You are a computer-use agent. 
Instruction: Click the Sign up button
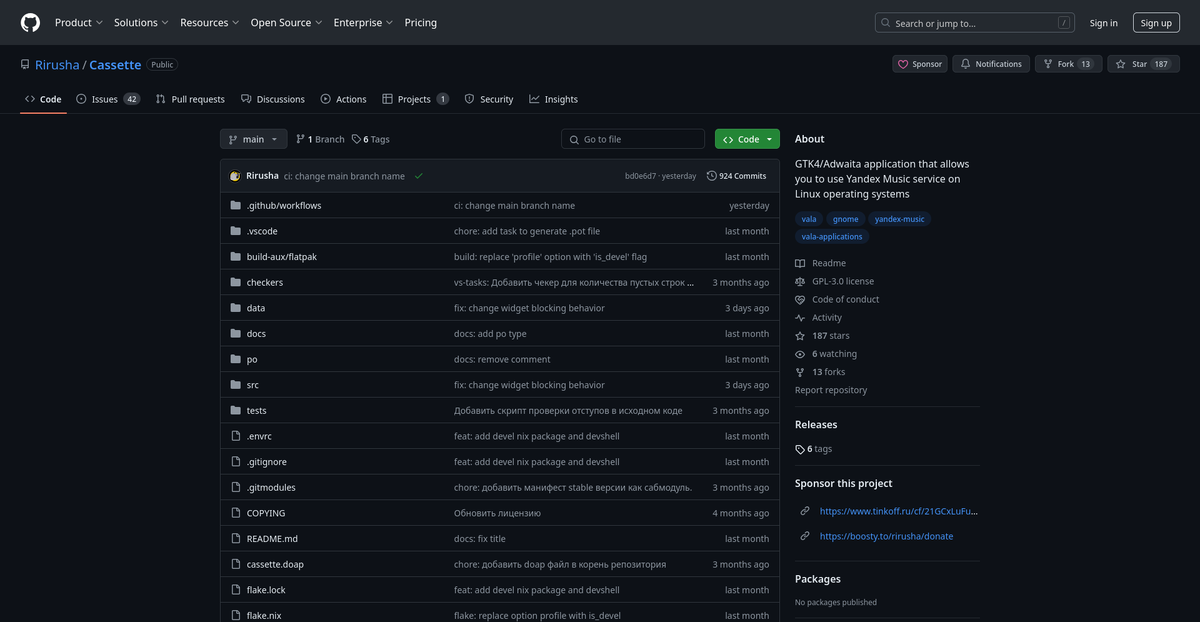click(1156, 22)
